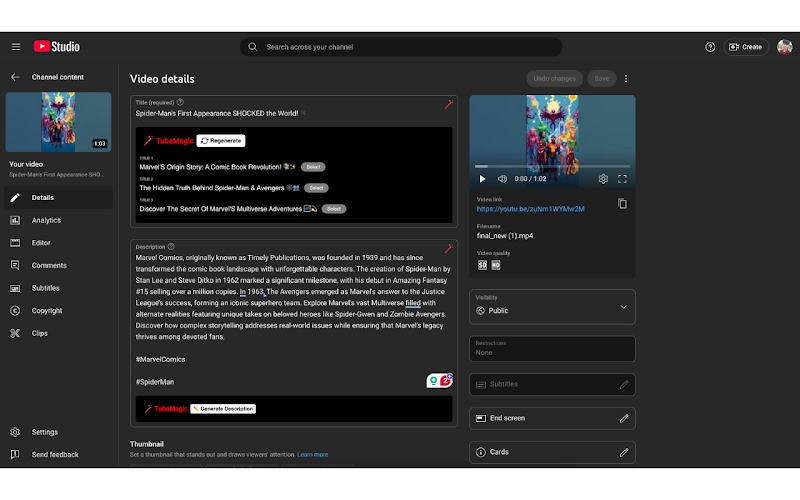The image size is (800, 500).
Task: Click the SD video quality badge
Action: (x=482, y=265)
